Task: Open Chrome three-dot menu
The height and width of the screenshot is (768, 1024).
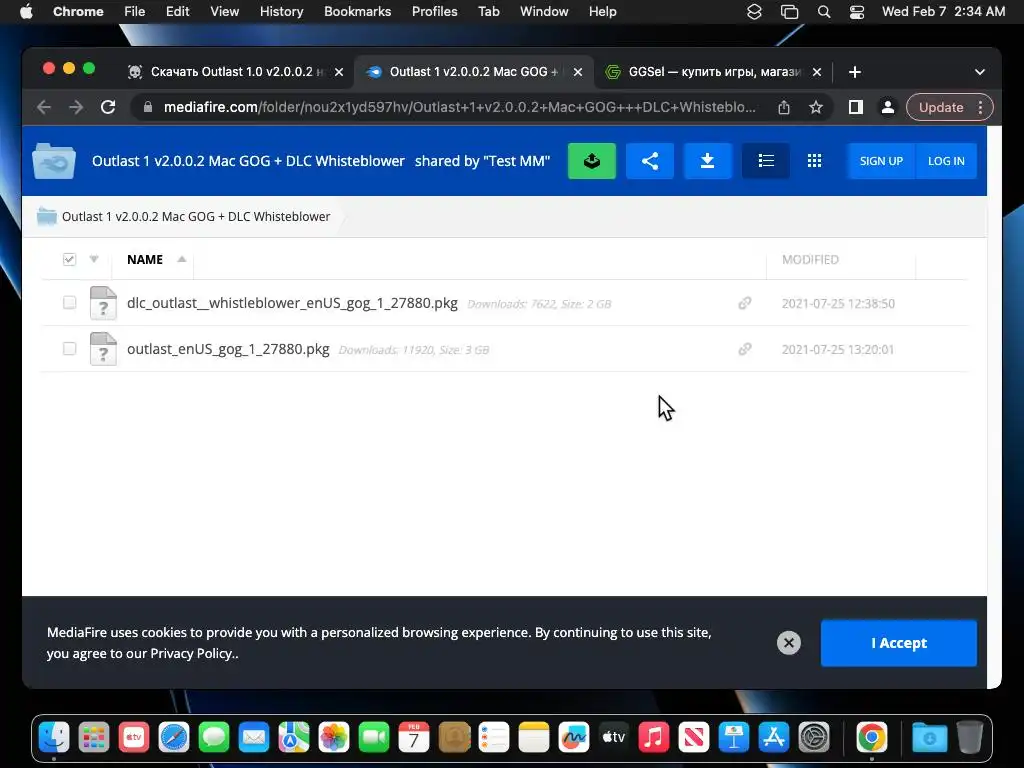Action: (980, 107)
